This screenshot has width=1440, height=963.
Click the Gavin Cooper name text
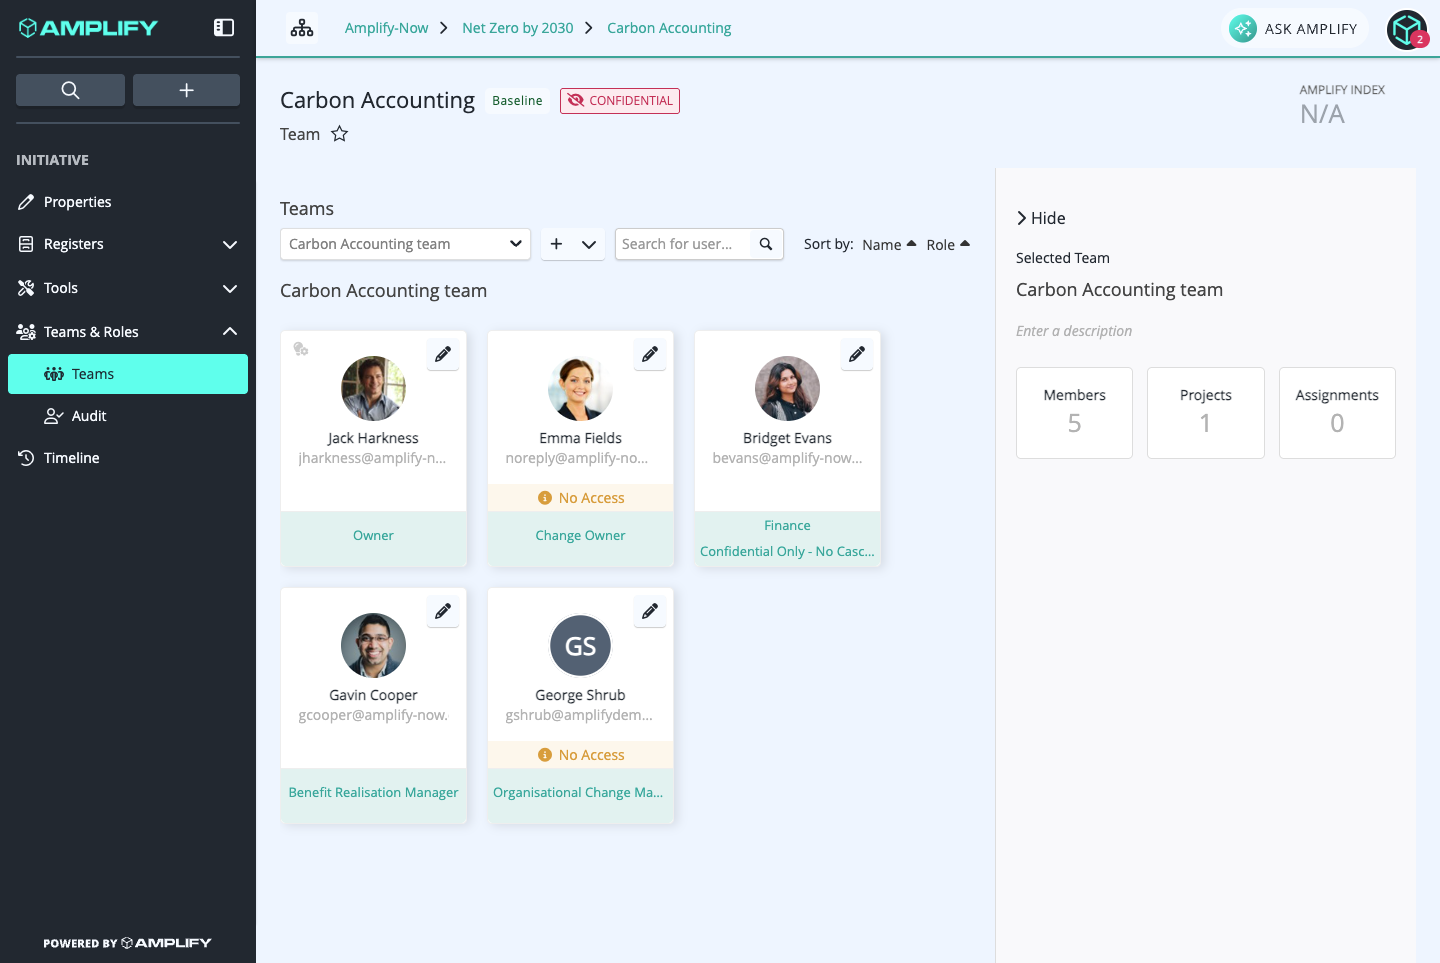pos(373,695)
